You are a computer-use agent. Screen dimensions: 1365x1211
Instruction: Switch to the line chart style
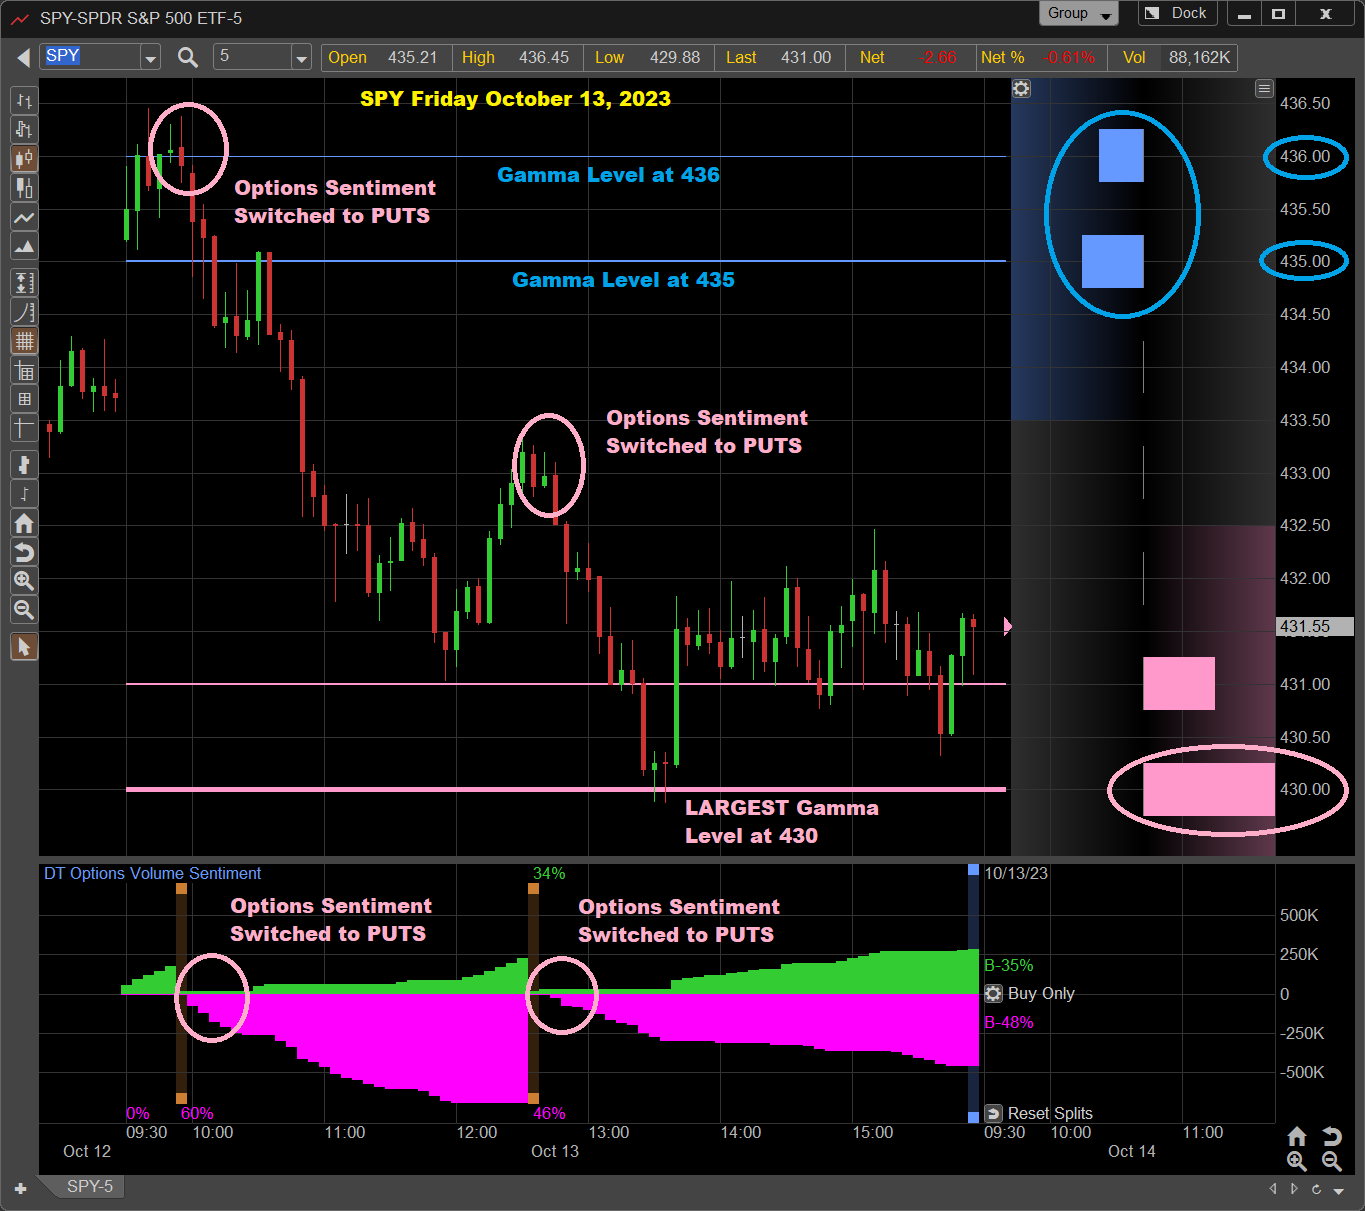point(24,217)
